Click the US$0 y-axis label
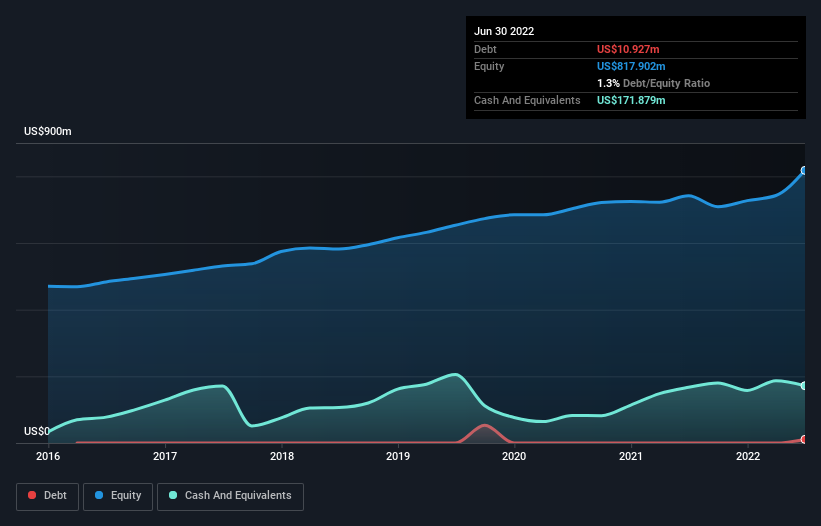 coord(37,431)
